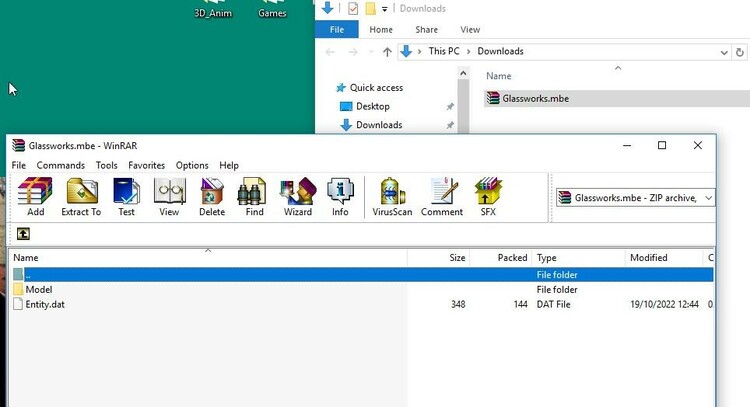
Task: Open Share tab in Explorer ribbon
Action: click(x=426, y=30)
